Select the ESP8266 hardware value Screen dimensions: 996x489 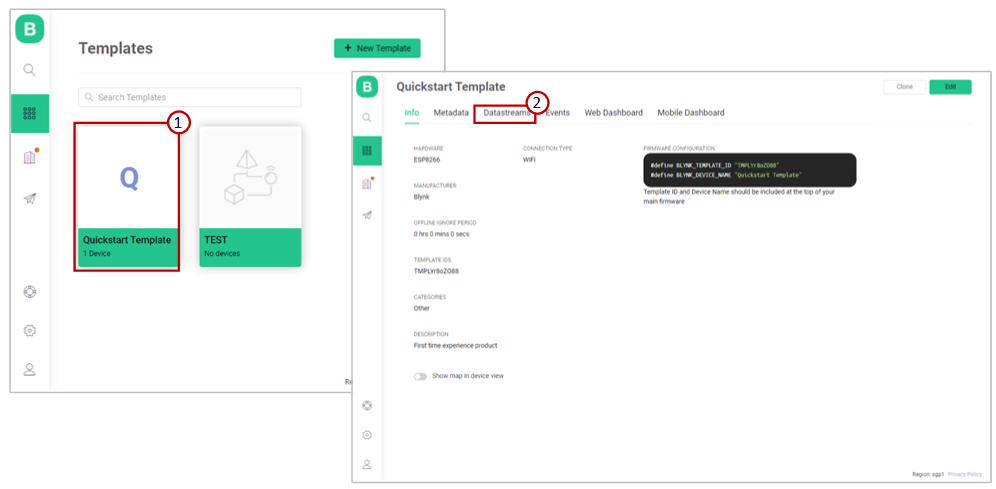click(426, 159)
